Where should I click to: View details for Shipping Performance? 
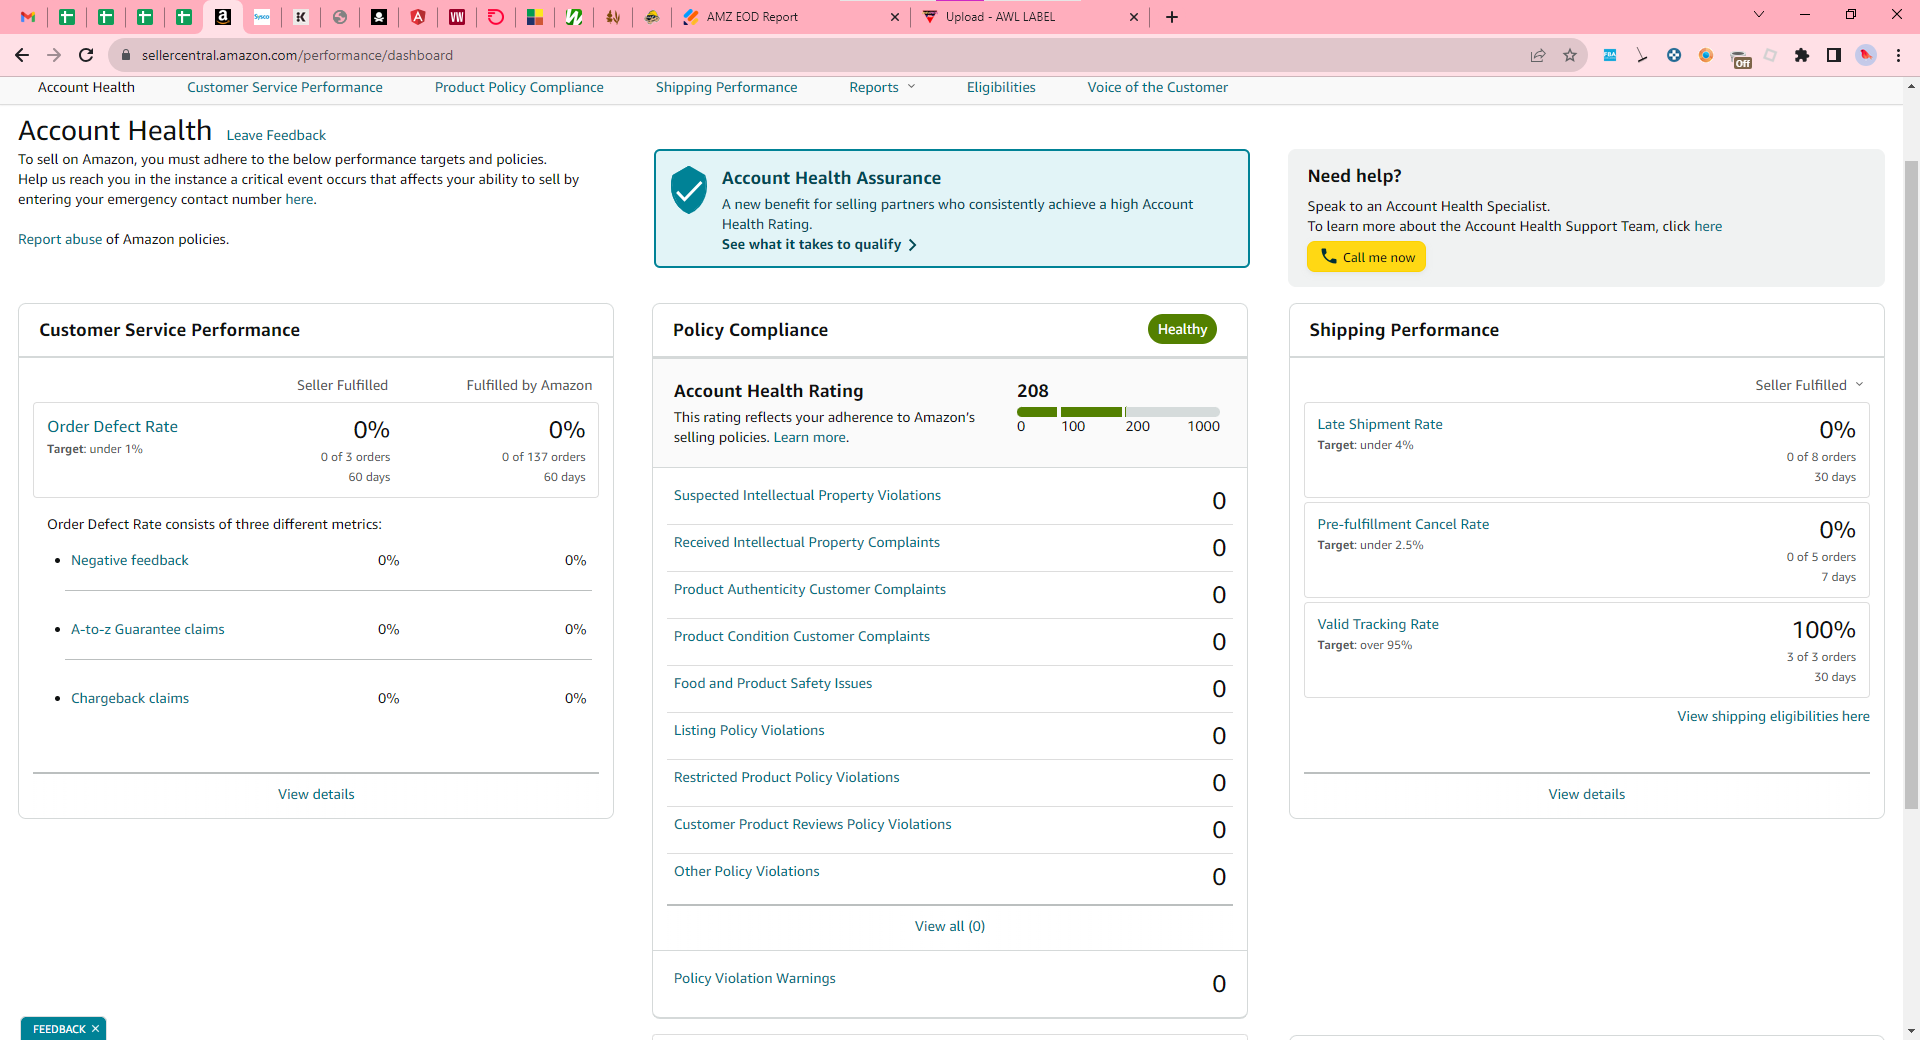(1587, 795)
